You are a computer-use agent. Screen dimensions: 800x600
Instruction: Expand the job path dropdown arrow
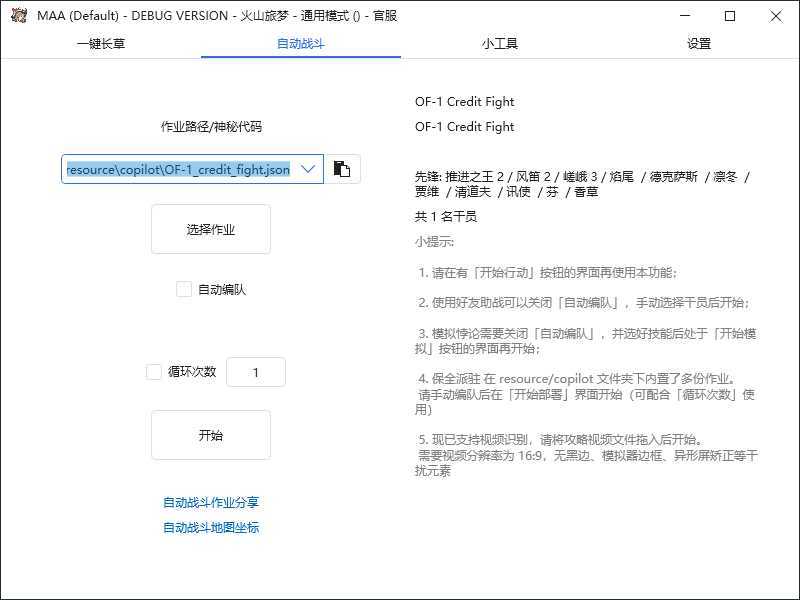pyautogui.click(x=308, y=168)
